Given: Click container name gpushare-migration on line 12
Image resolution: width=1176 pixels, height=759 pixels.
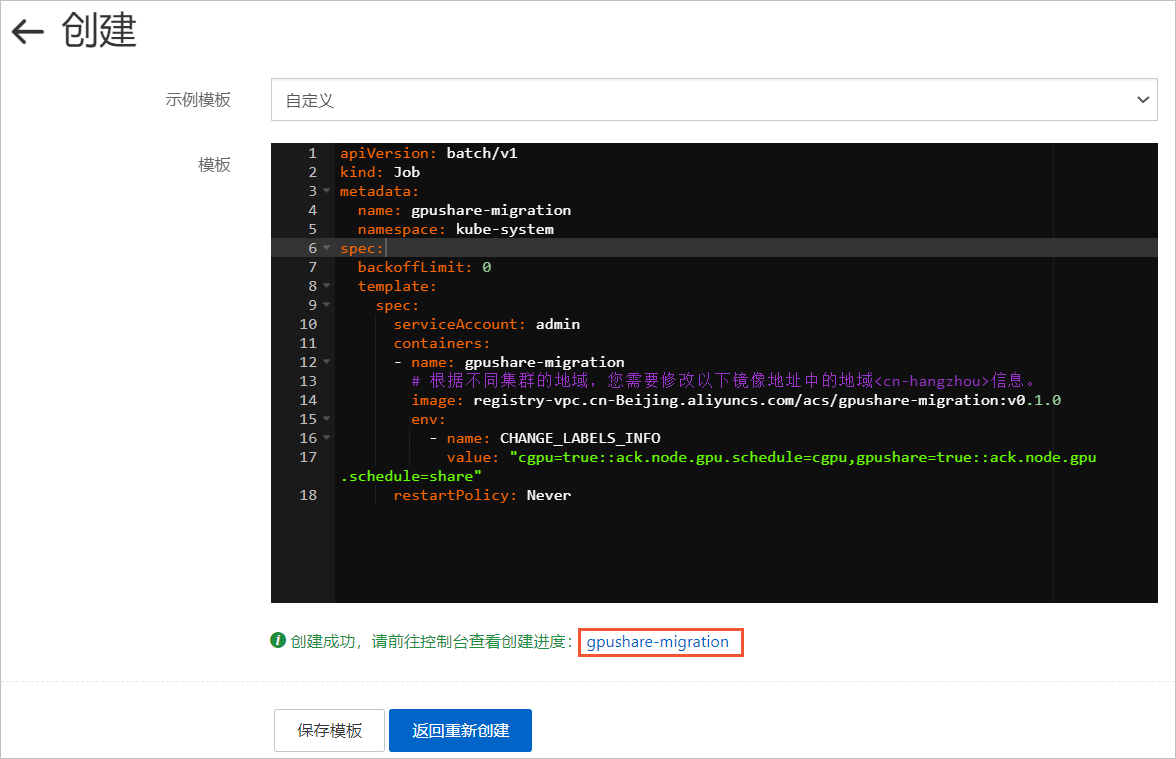Looking at the screenshot, I should [544, 362].
